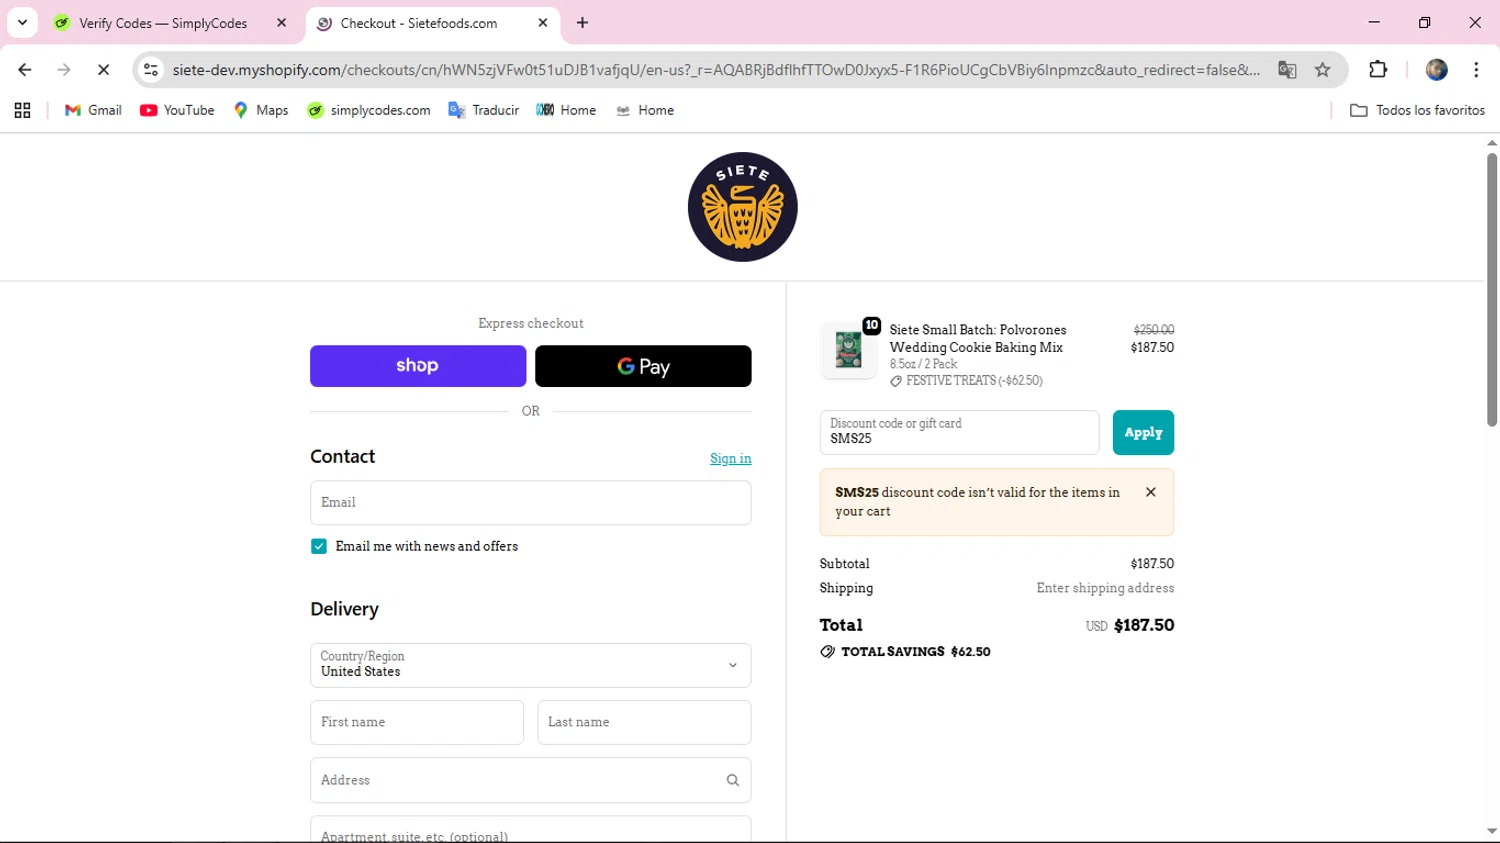This screenshot has height=843, width=1500.
Task: Open Gmail bookmark
Action: click(93, 110)
